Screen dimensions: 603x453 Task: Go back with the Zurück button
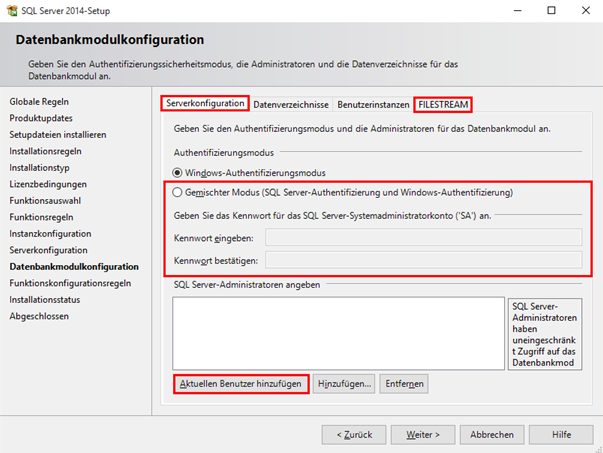point(354,435)
